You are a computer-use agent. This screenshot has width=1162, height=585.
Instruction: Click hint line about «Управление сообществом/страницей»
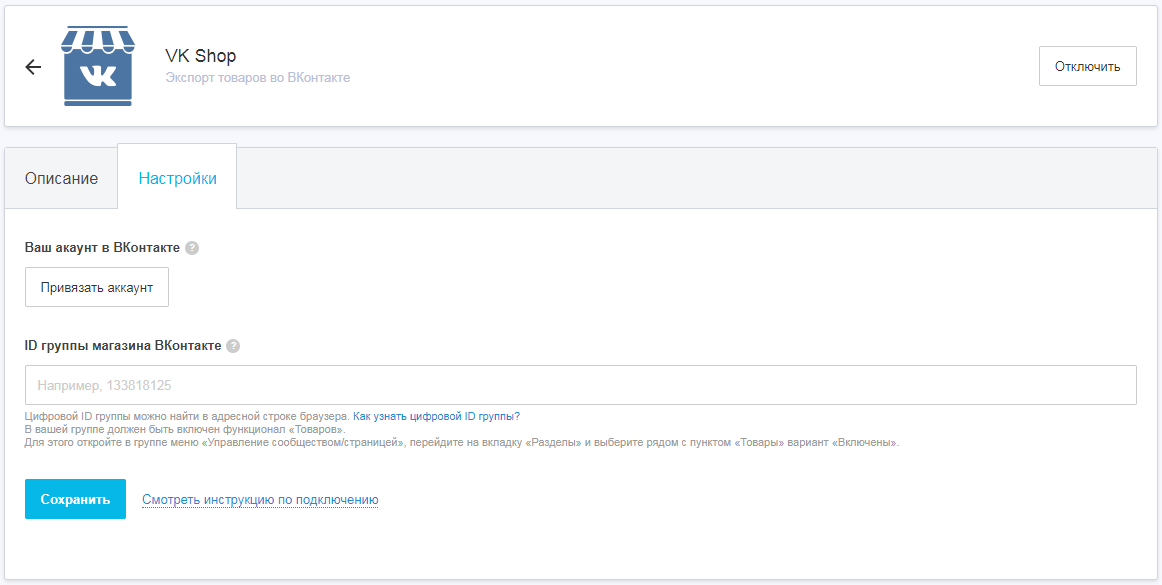462,443
